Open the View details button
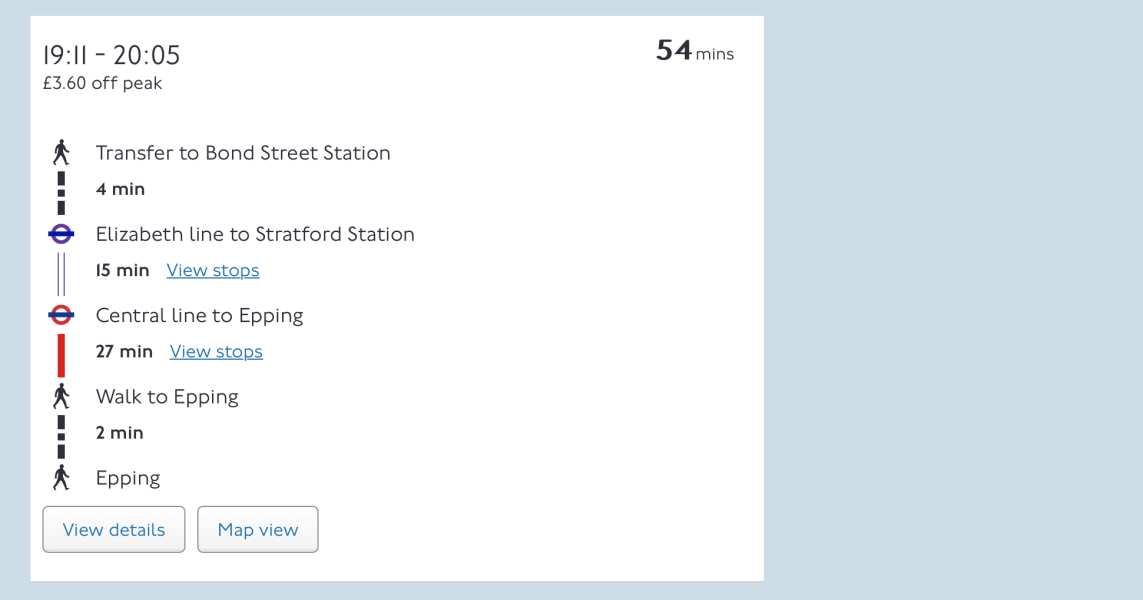The height and width of the screenshot is (600, 1143). pos(114,529)
